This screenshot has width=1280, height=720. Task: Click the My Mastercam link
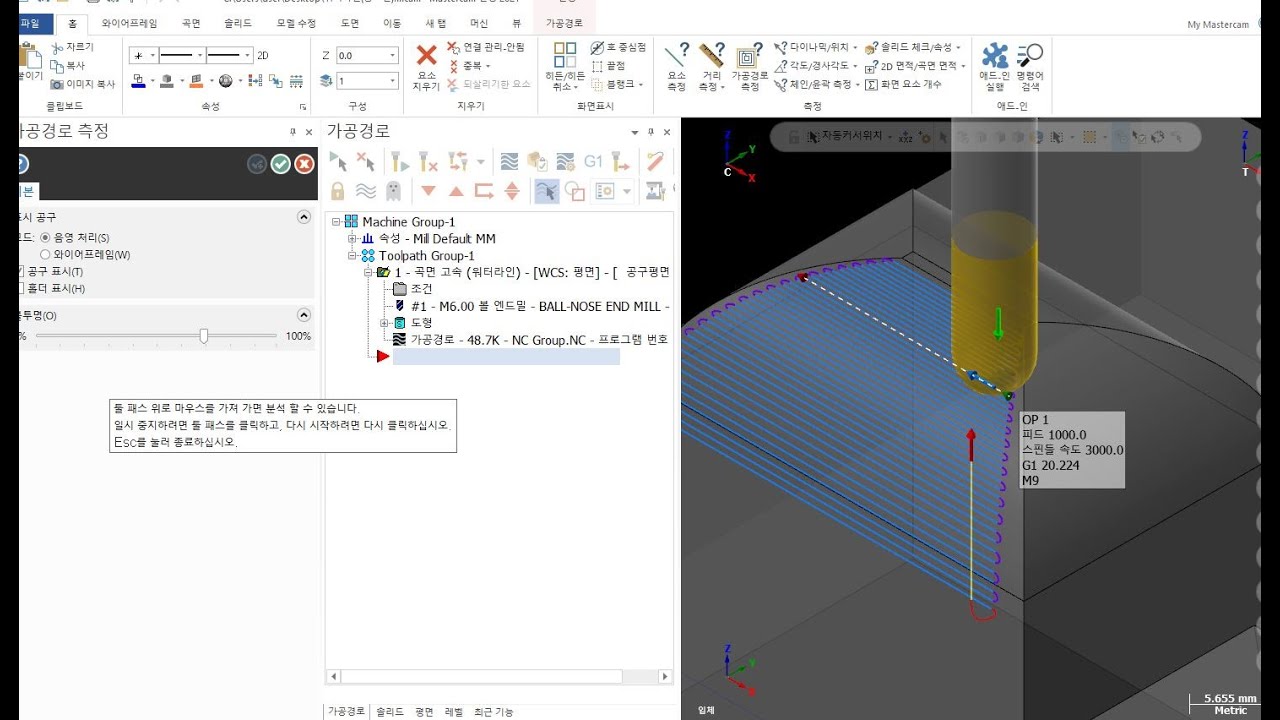tap(1220, 25)
